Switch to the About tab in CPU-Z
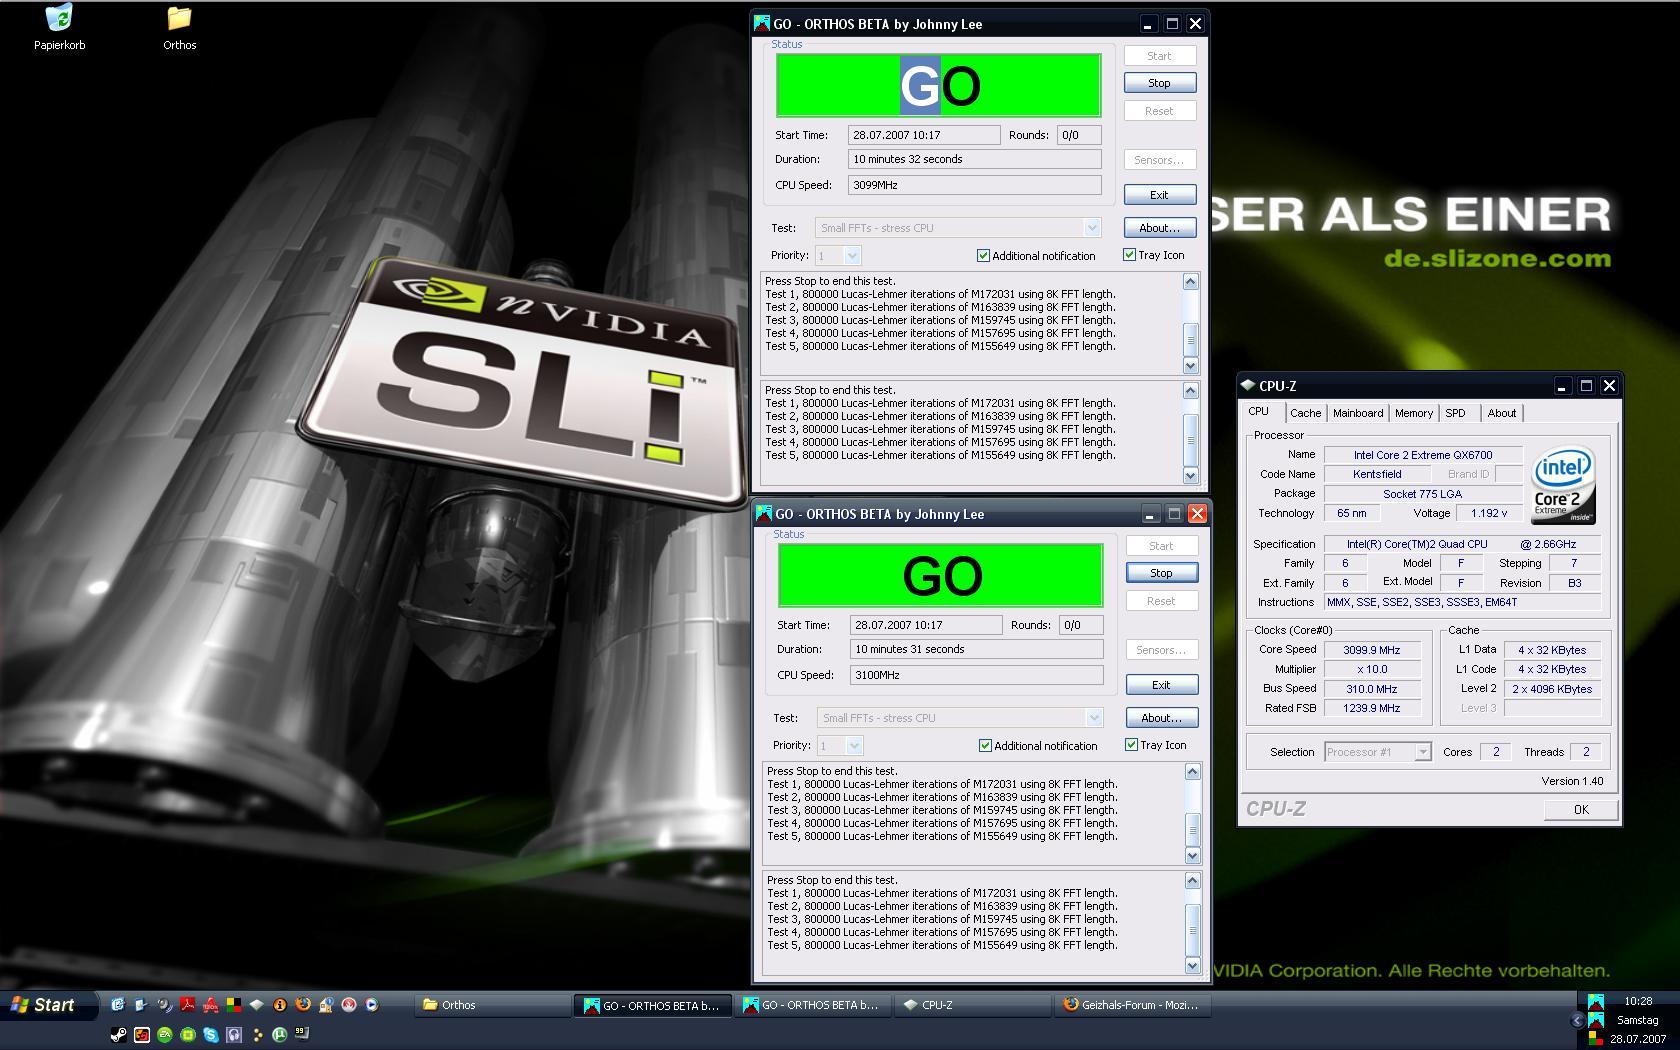The height and width of the screenshot is (1050, 1680). click(1501, 413)
